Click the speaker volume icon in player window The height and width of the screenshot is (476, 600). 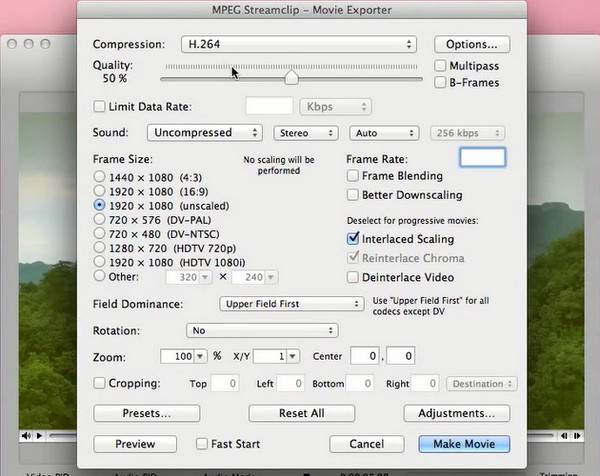[x=26, y=435]
